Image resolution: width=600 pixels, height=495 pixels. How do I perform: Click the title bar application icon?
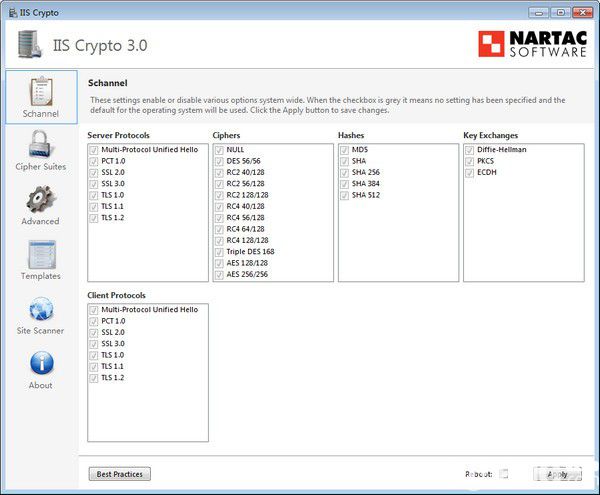pos(13,13)
